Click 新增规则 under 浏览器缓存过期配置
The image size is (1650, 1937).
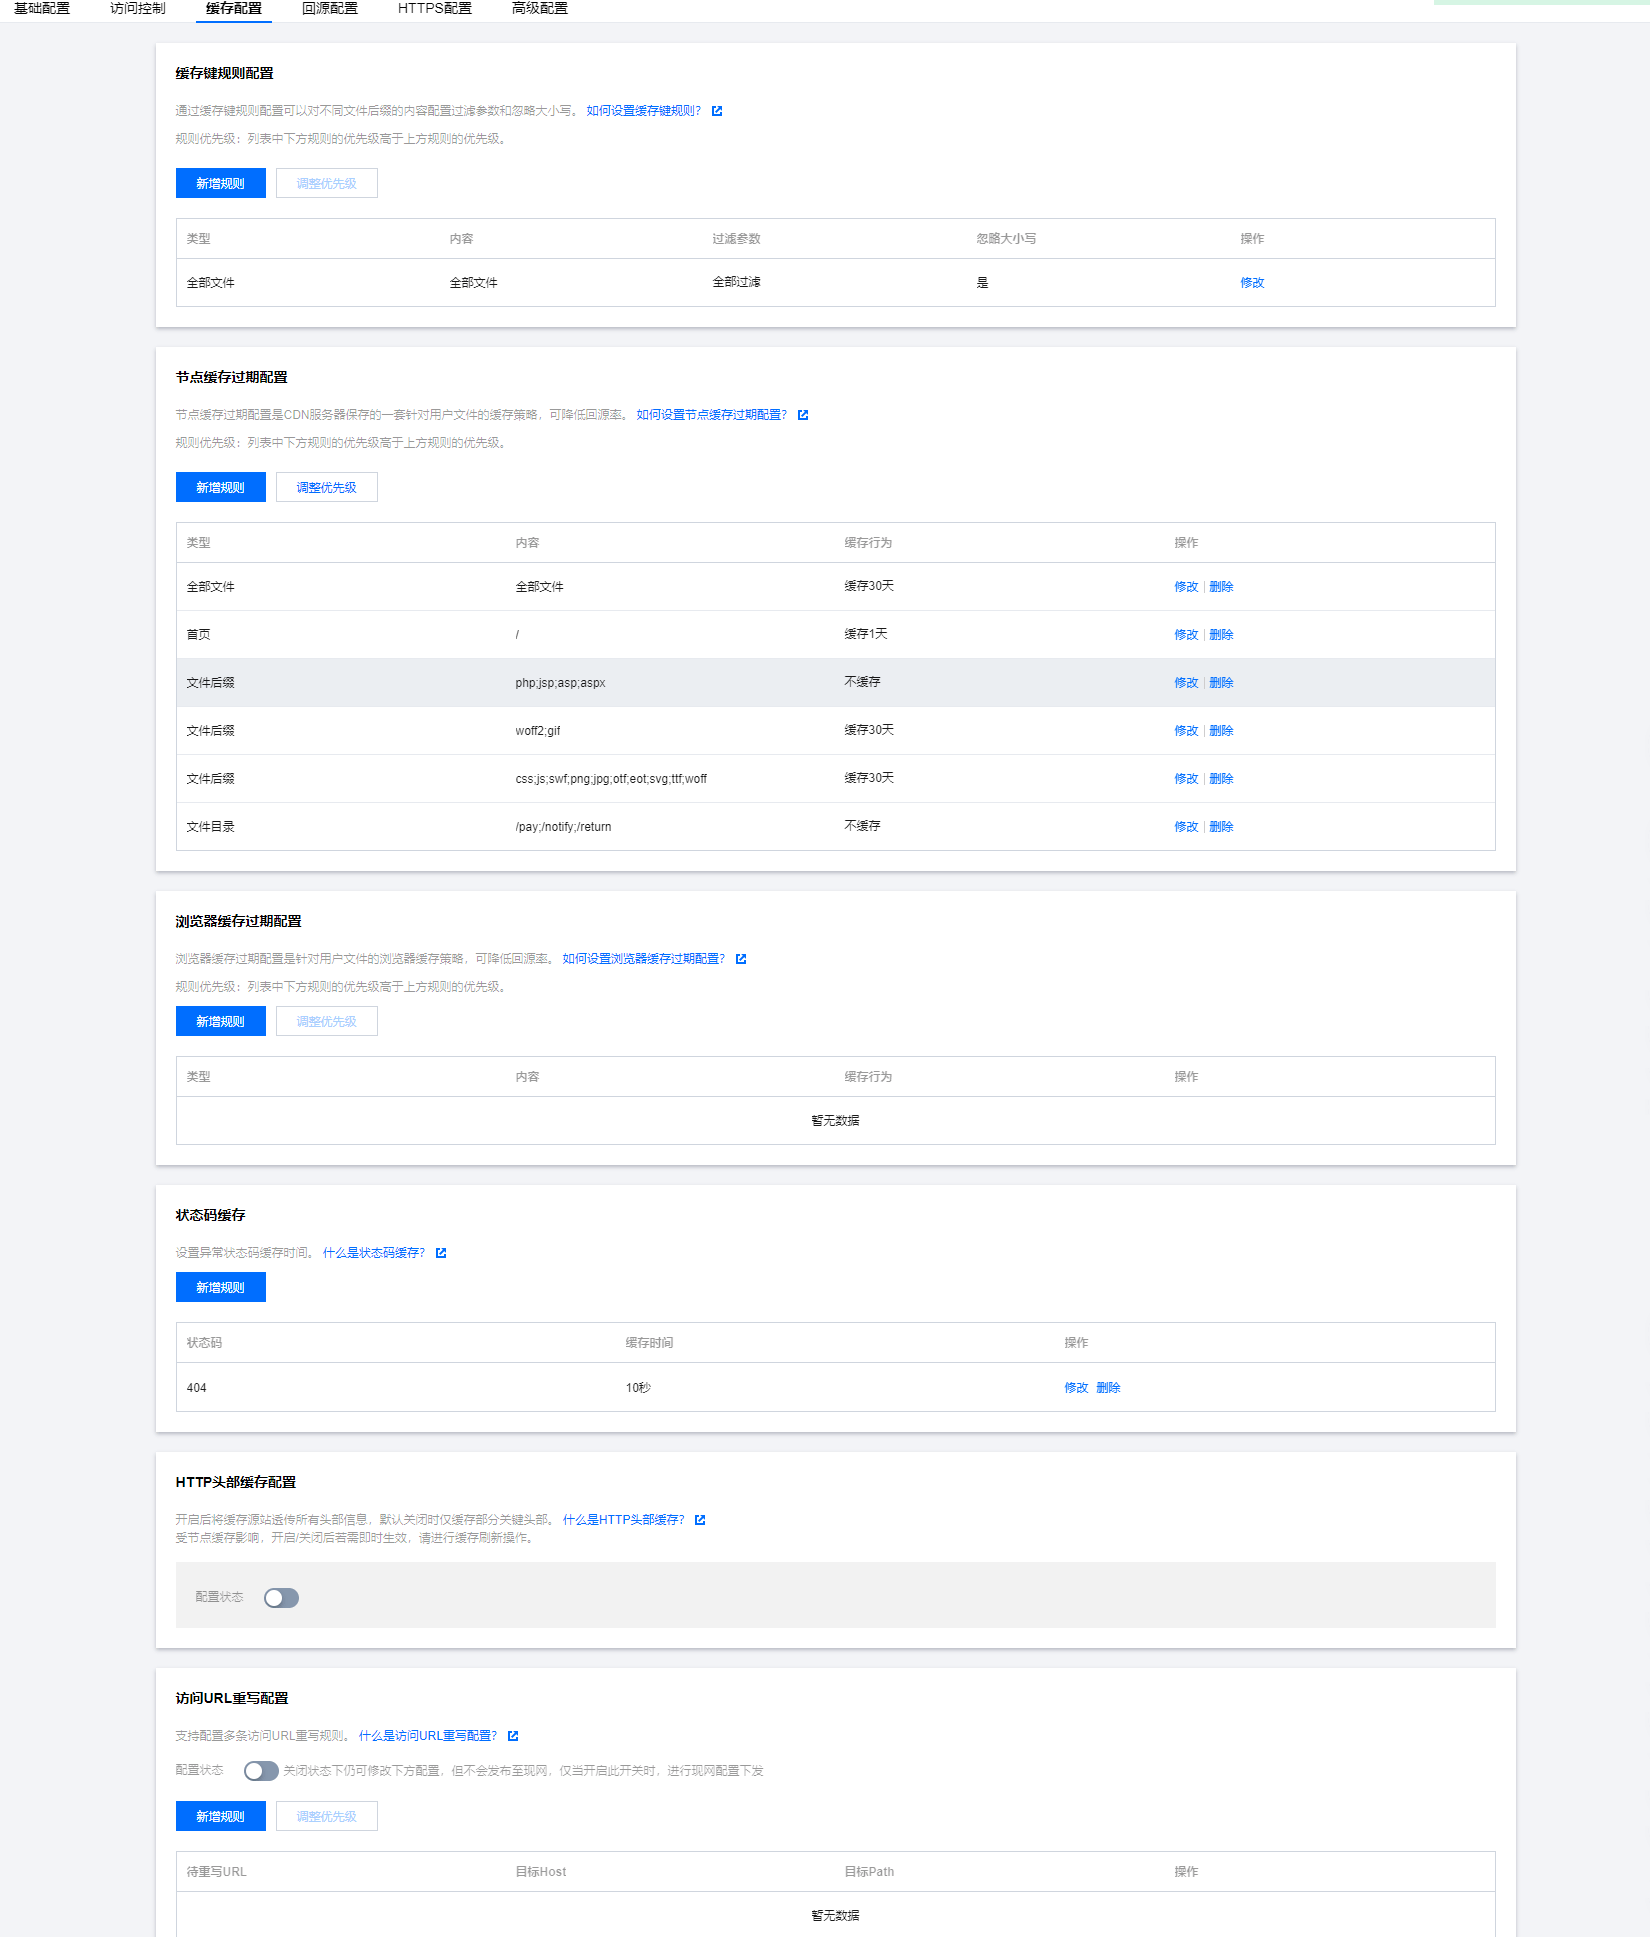tap(221, 1021)
